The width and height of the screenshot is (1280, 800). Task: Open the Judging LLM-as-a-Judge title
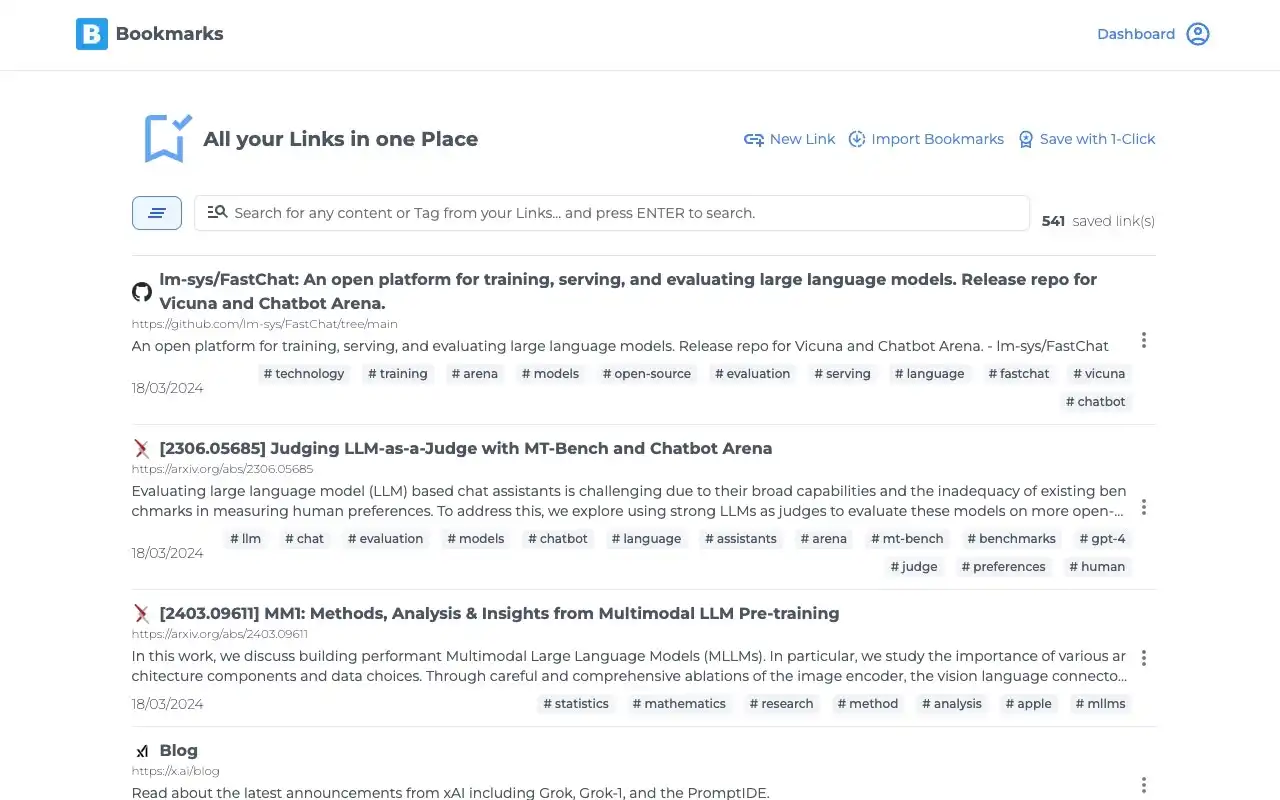465,448
